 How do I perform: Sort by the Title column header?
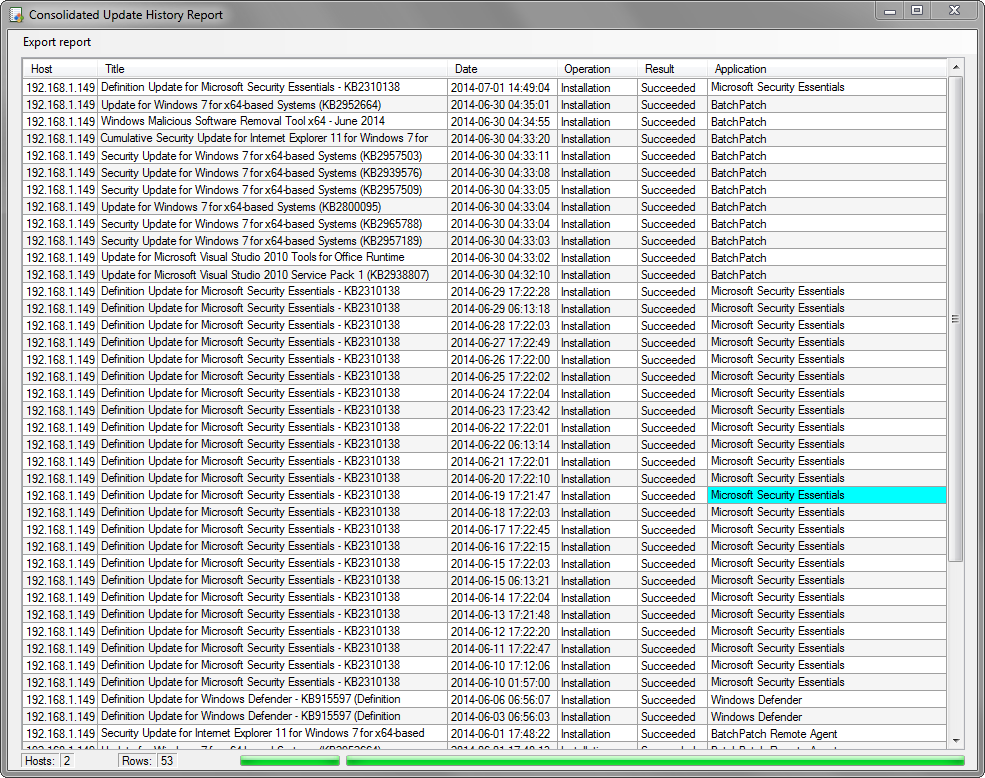tap(272, 69)
